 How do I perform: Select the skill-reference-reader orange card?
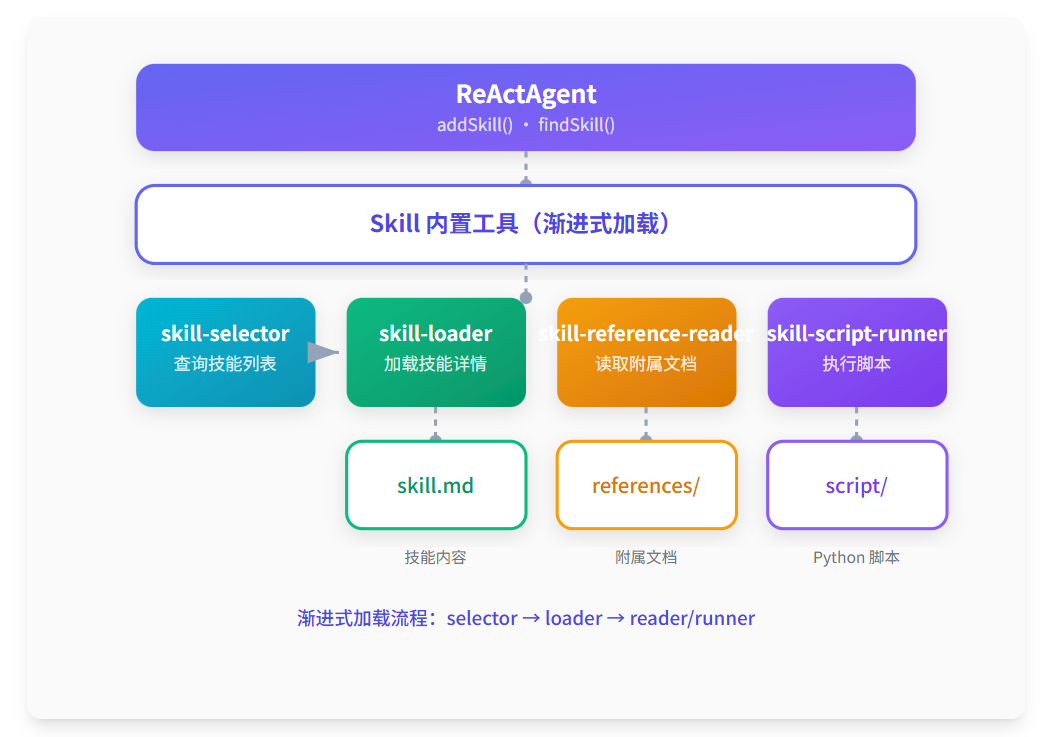647,352
